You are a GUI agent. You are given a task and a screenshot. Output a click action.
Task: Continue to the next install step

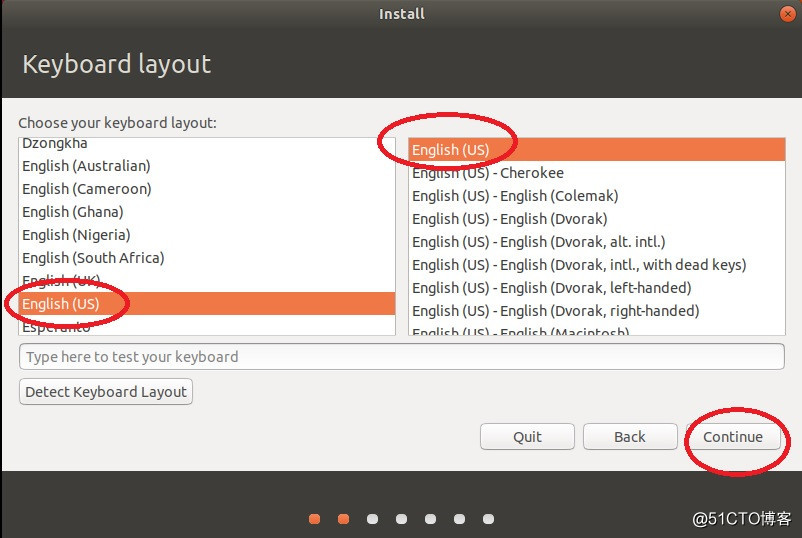coord(733,437)
